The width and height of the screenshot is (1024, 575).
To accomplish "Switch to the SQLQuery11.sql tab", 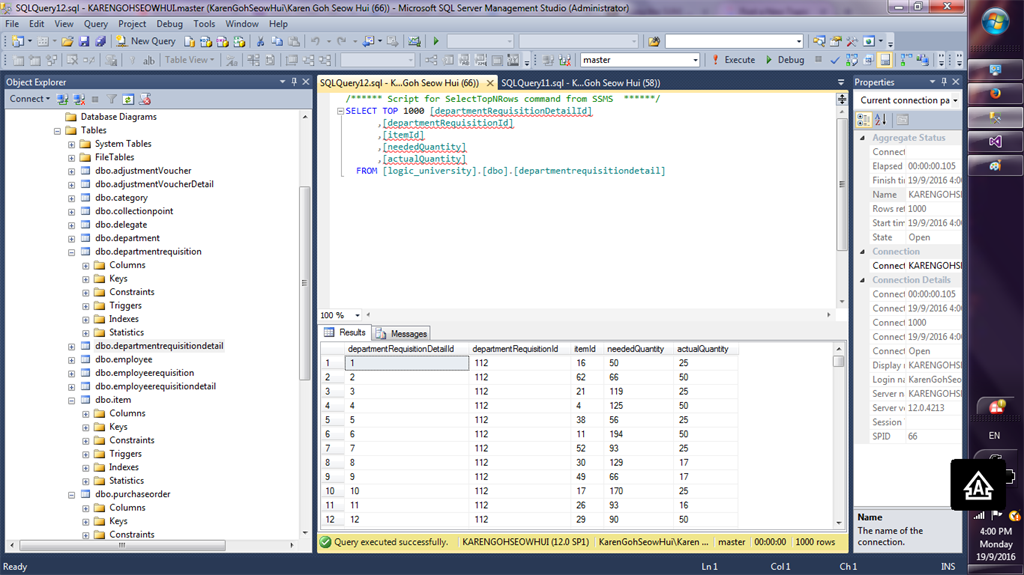I will pos(582,83).
